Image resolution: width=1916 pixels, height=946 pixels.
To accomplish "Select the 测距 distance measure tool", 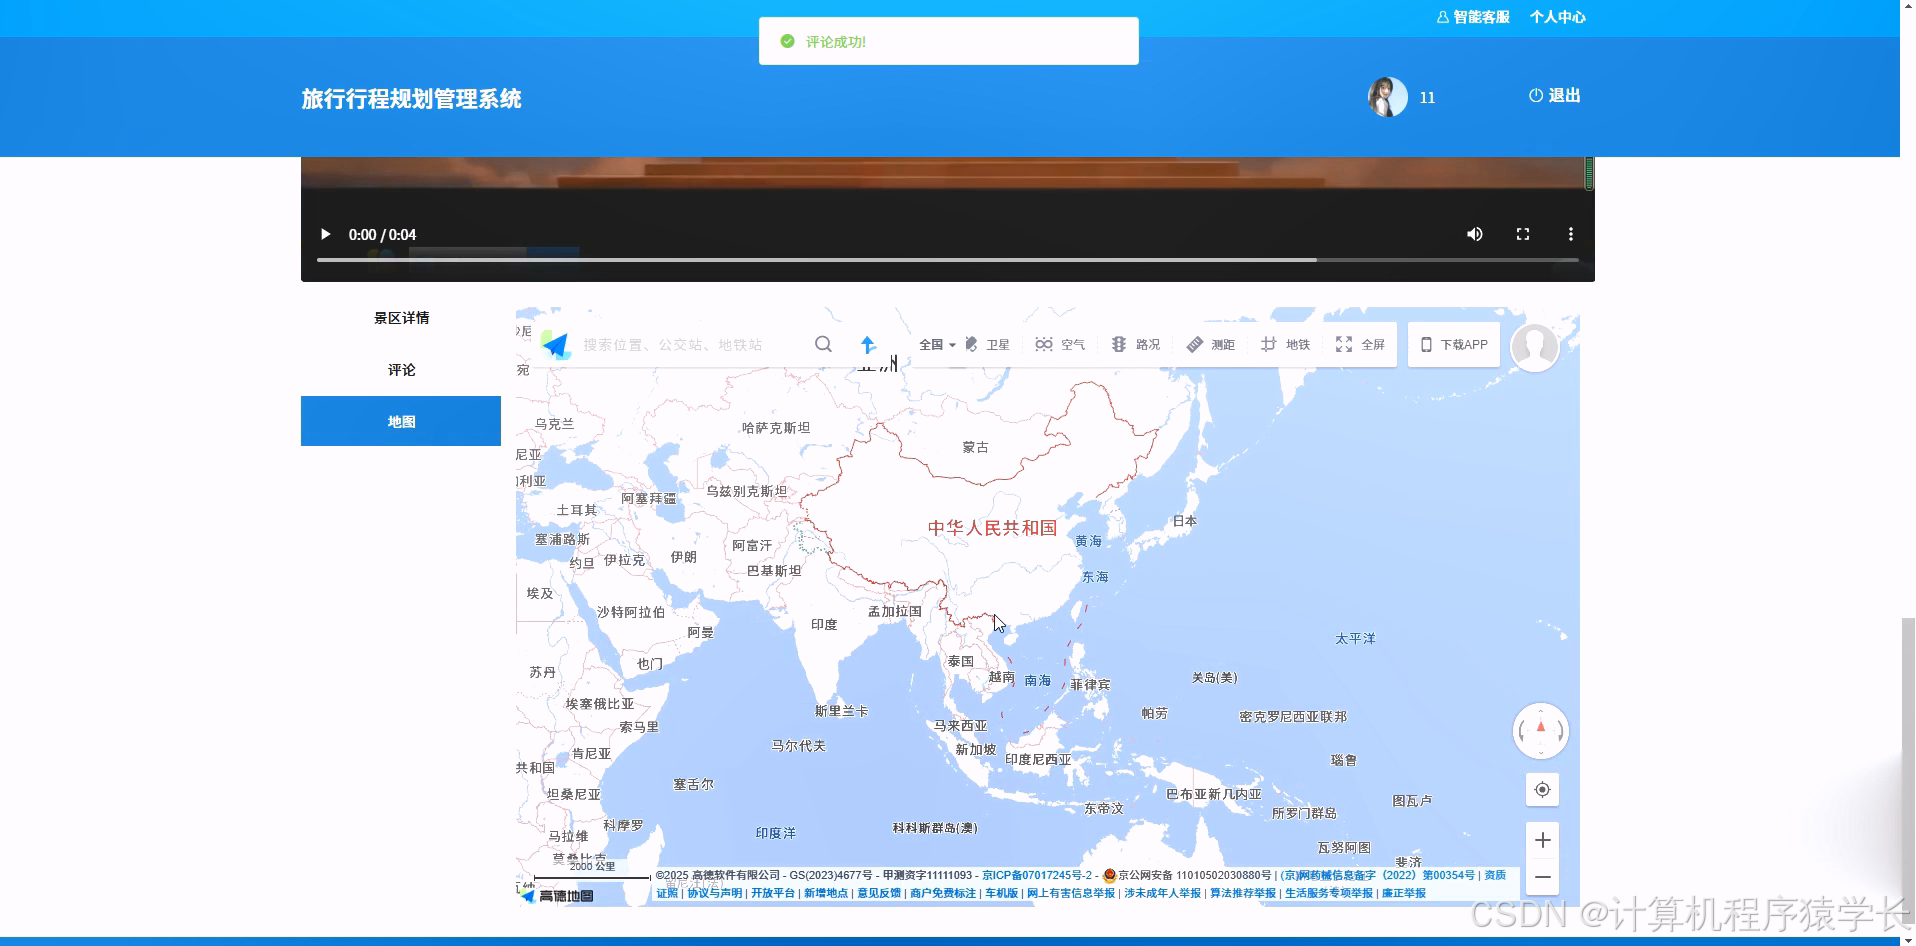I will 1211,344.
